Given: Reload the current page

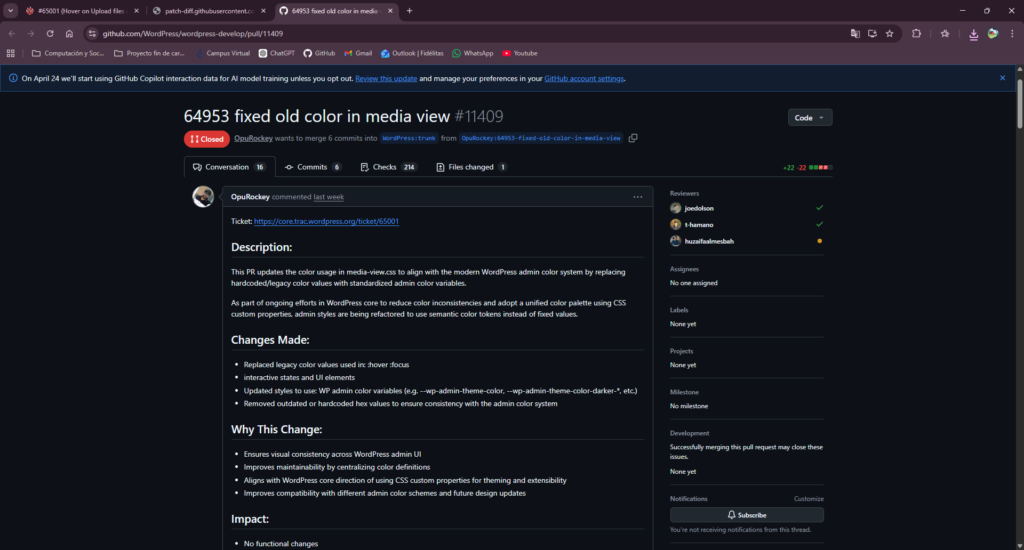Looking at the screenshot, I should 50,33.
